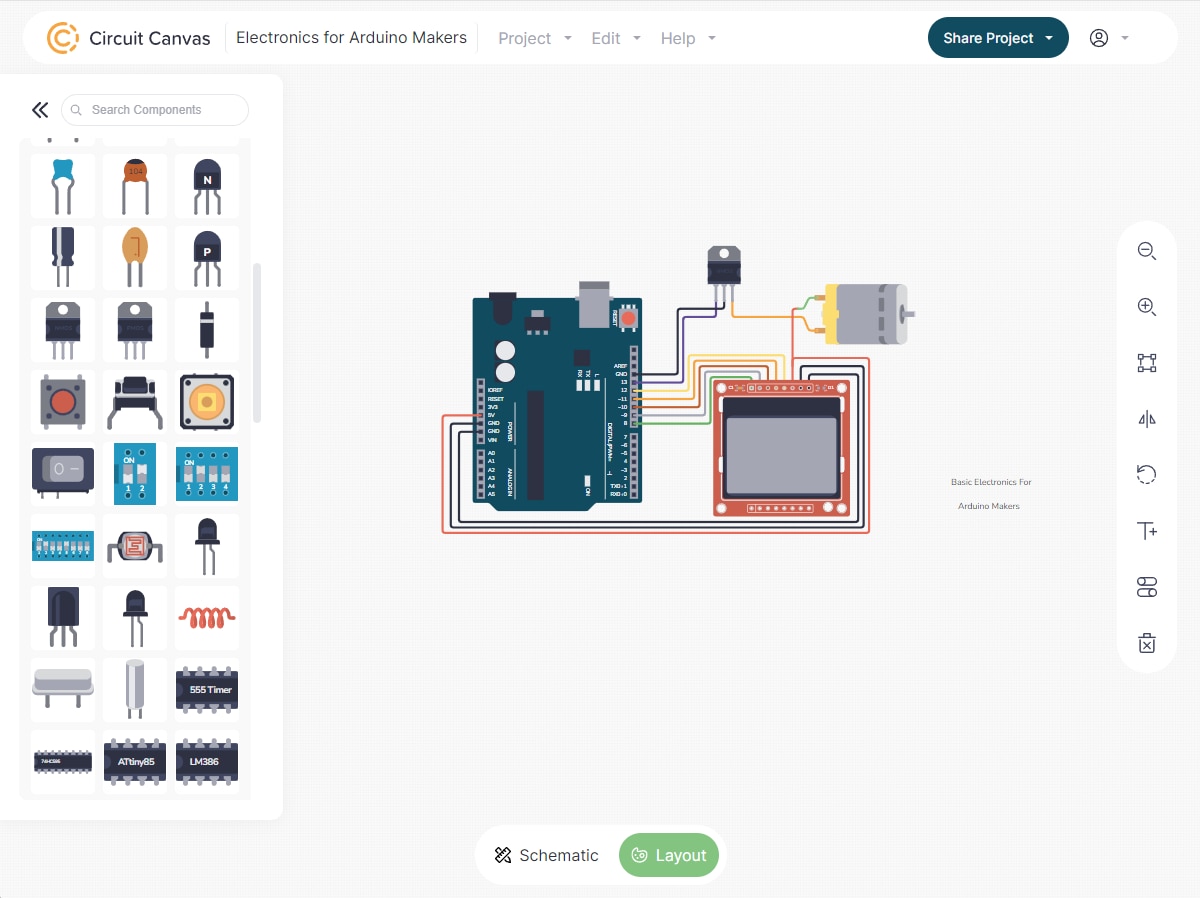Image resolution: width=1200 pixels, height=898 pixels.
Task: Click the component list scrollbar
Action: [257, 342]
